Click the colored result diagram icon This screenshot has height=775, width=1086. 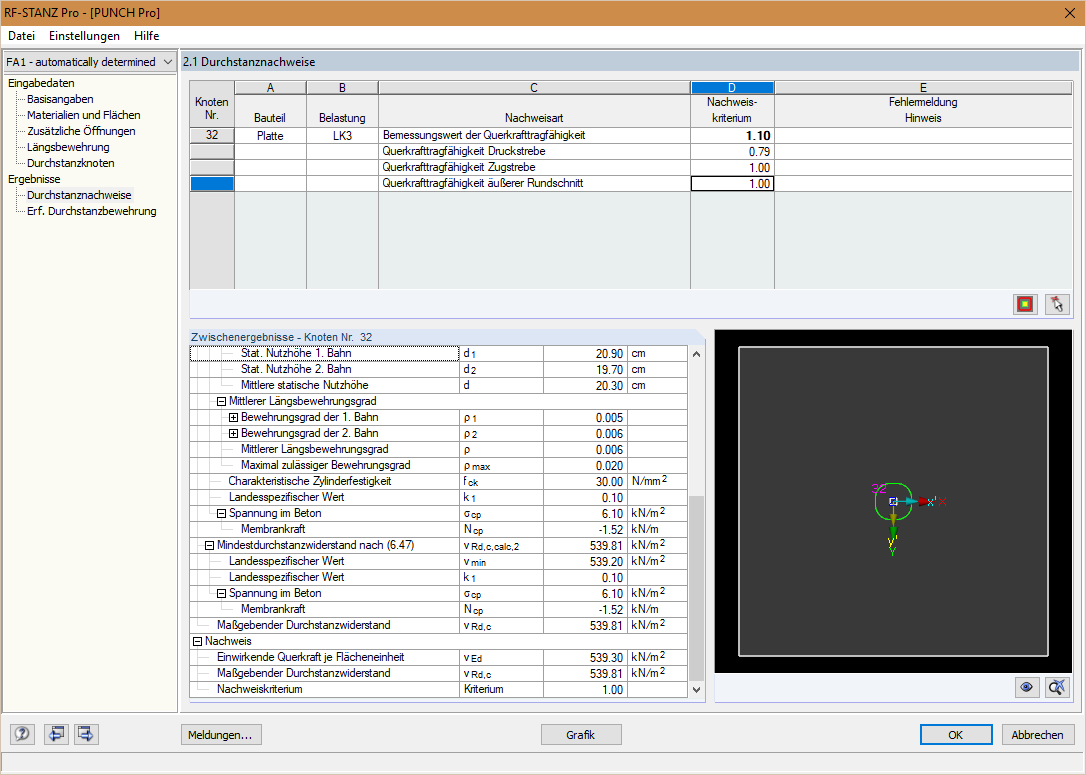tap(1025, 304)
